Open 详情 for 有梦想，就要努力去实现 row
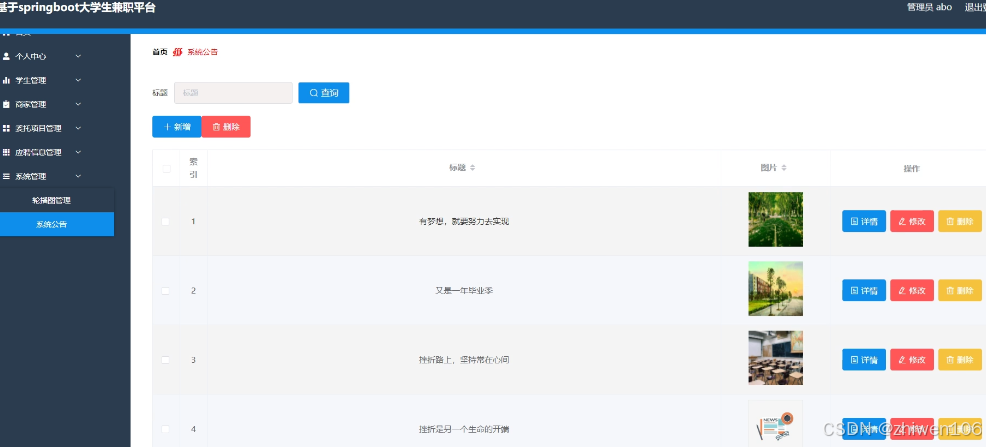This screenshot has width=986, height=447. [x=864, y=221]
